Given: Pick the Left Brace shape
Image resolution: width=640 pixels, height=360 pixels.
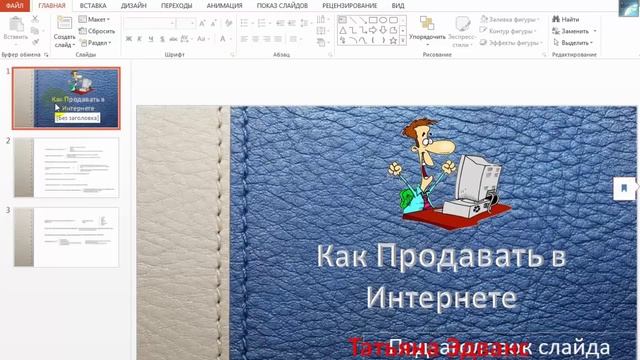Looking at the screenshot, I should click(x=373, y=40).
